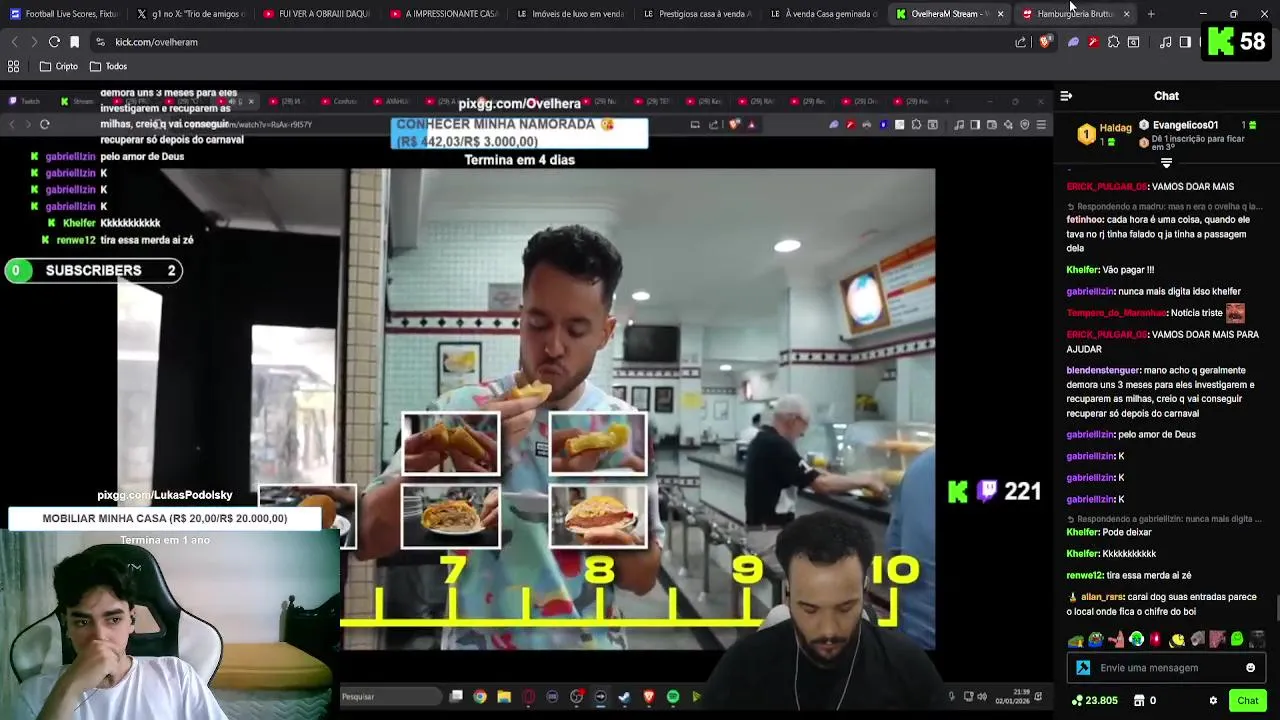This screenshot has height=720, width=1280.
Task: Open Kheifer's name on 'Vão pagar !!!'
Action: pos(1082,270)
